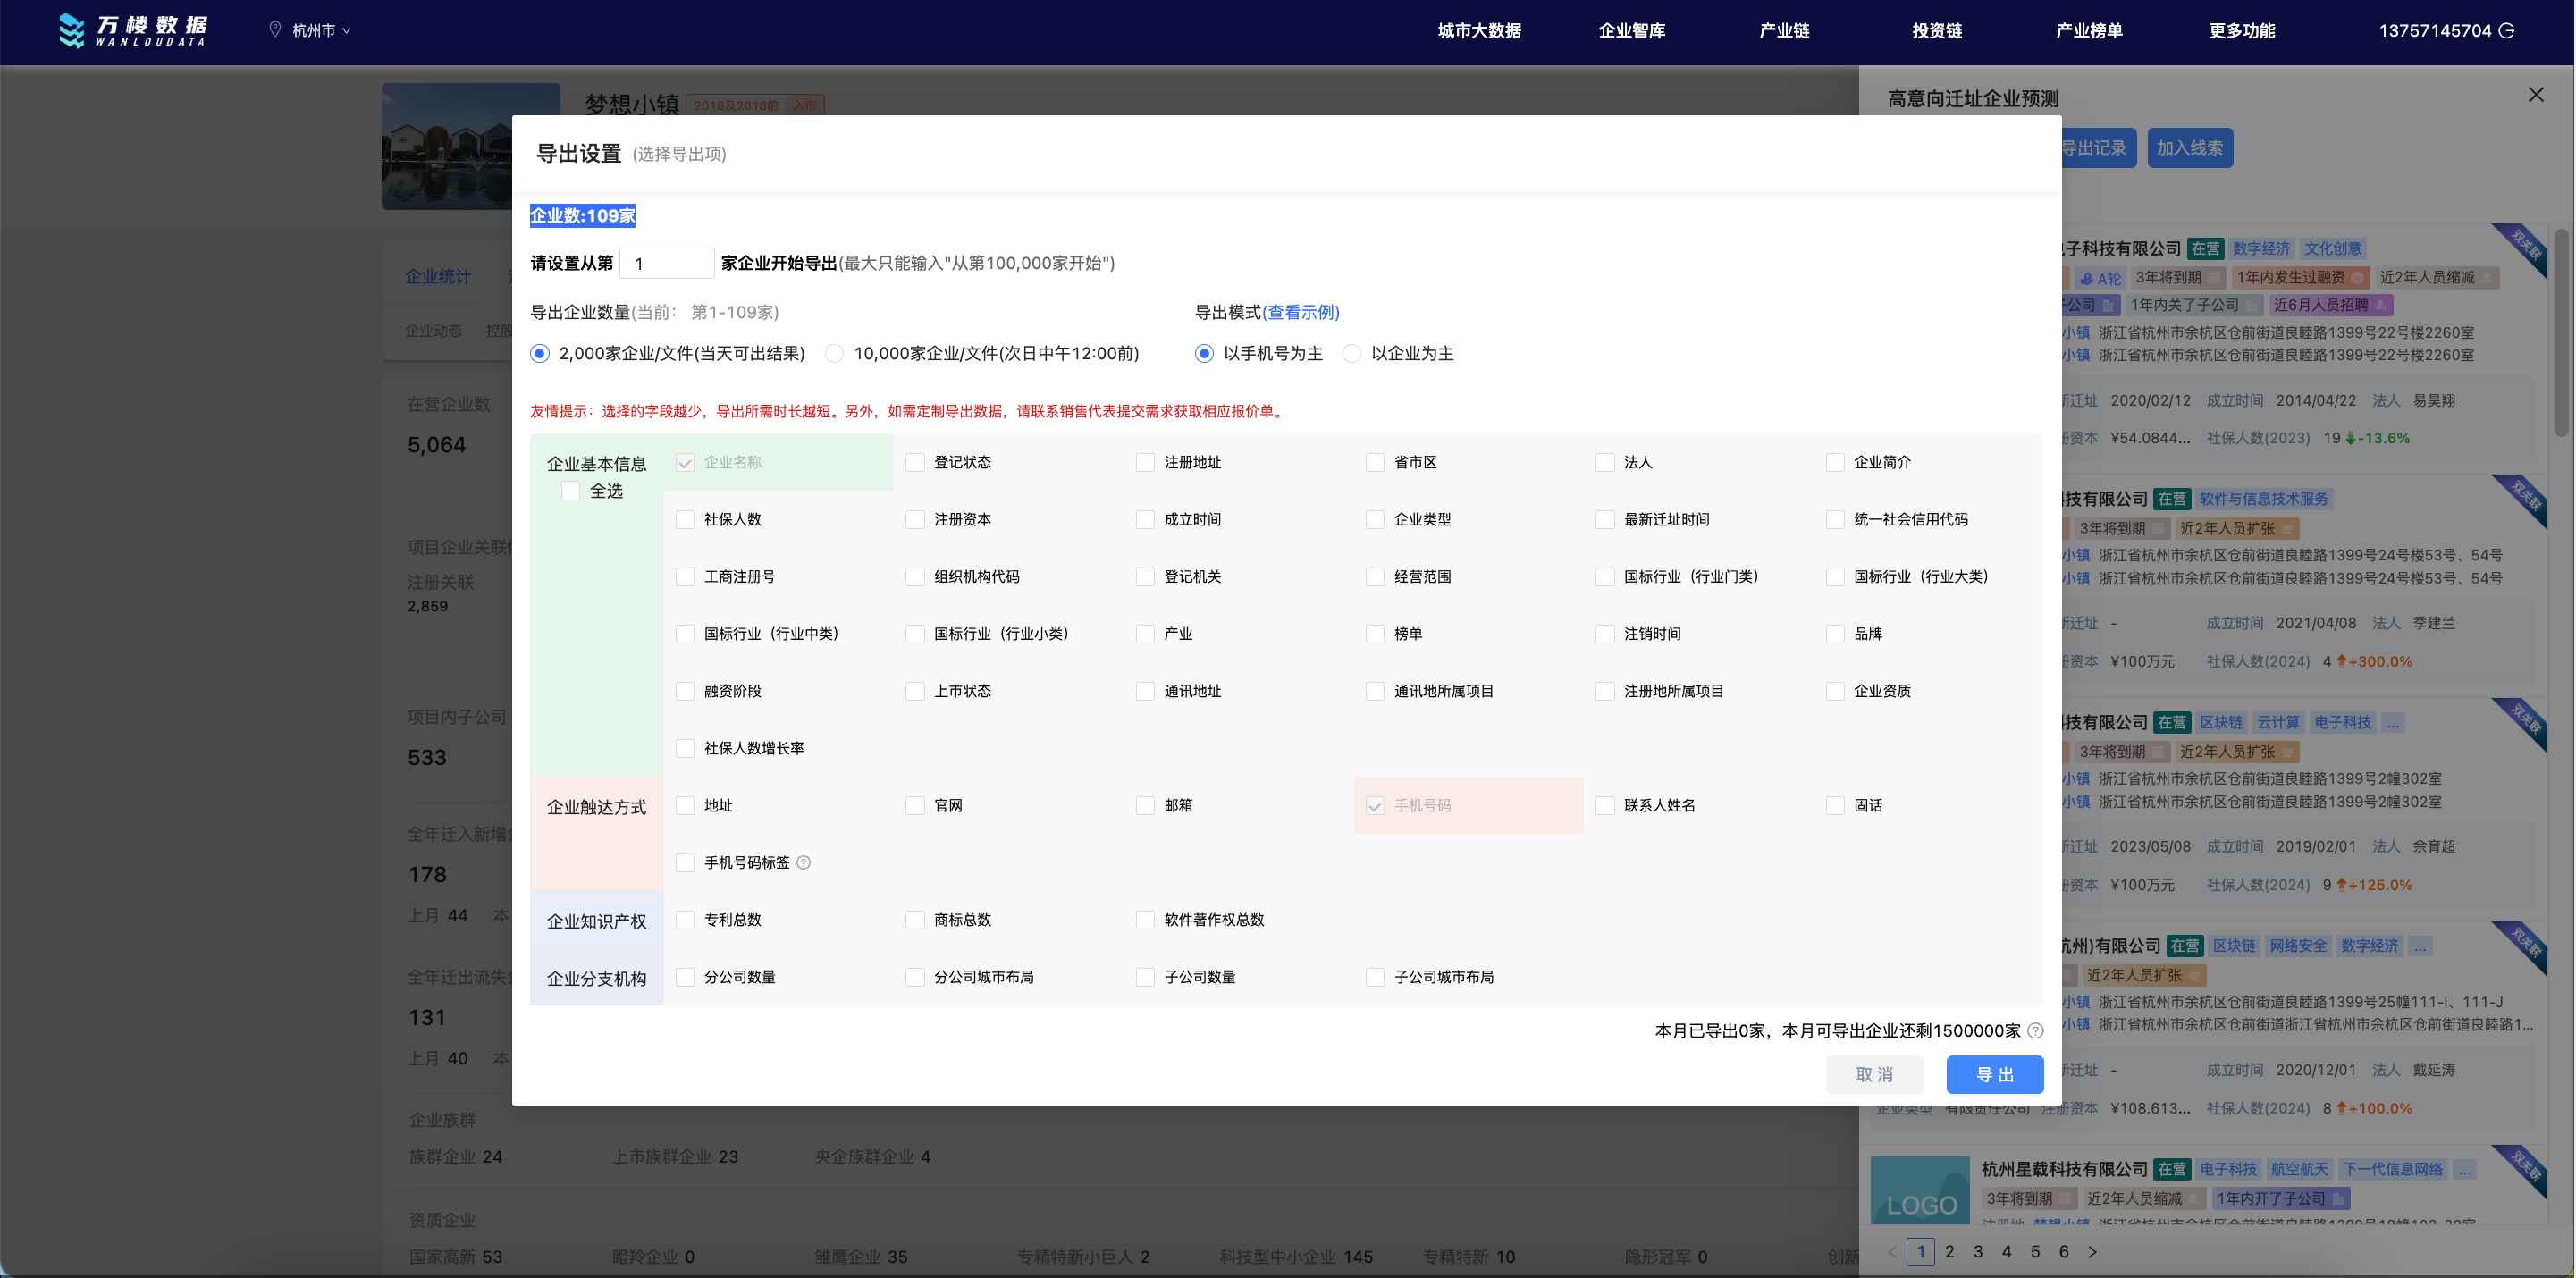Open the 更多功能 menu
Viewport: 2576px width, 1278px height.
[2241, 31]
